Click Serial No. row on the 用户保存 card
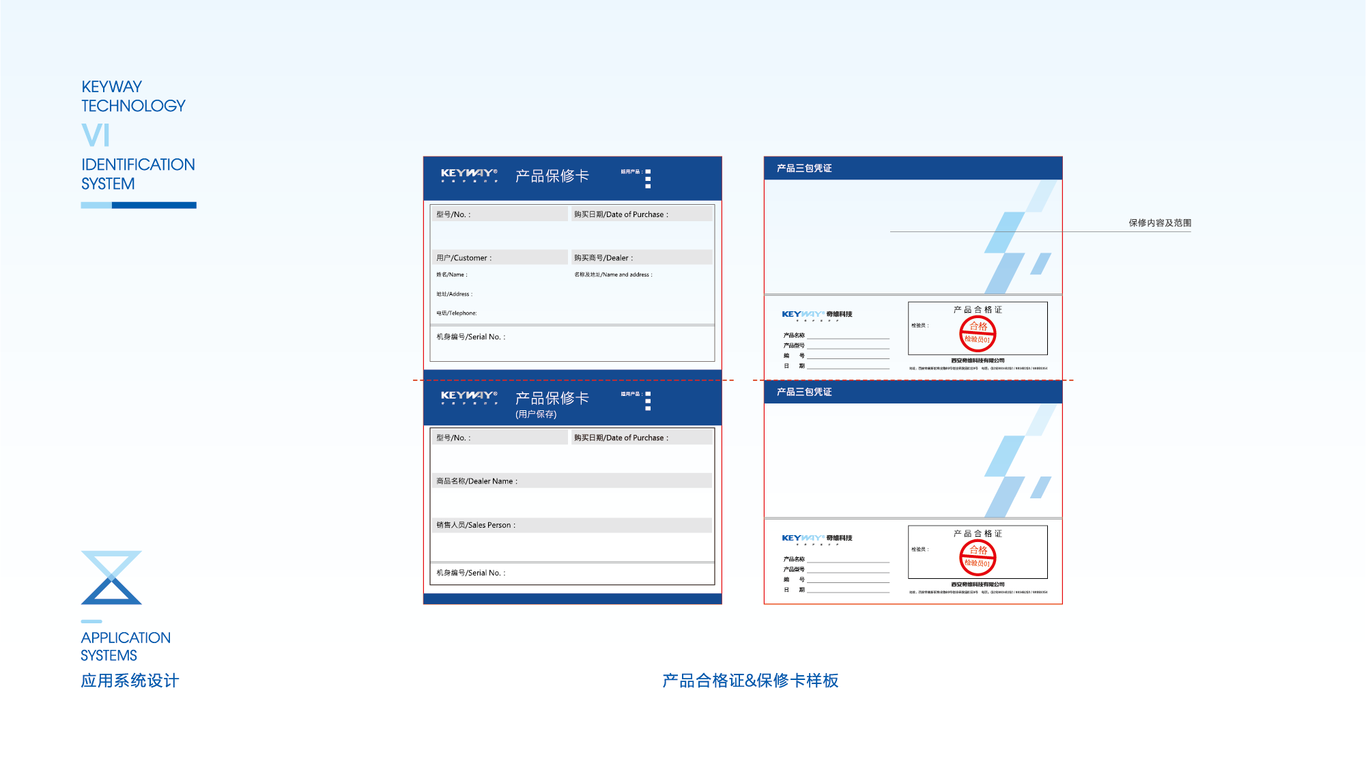 [x=572, y=573]
